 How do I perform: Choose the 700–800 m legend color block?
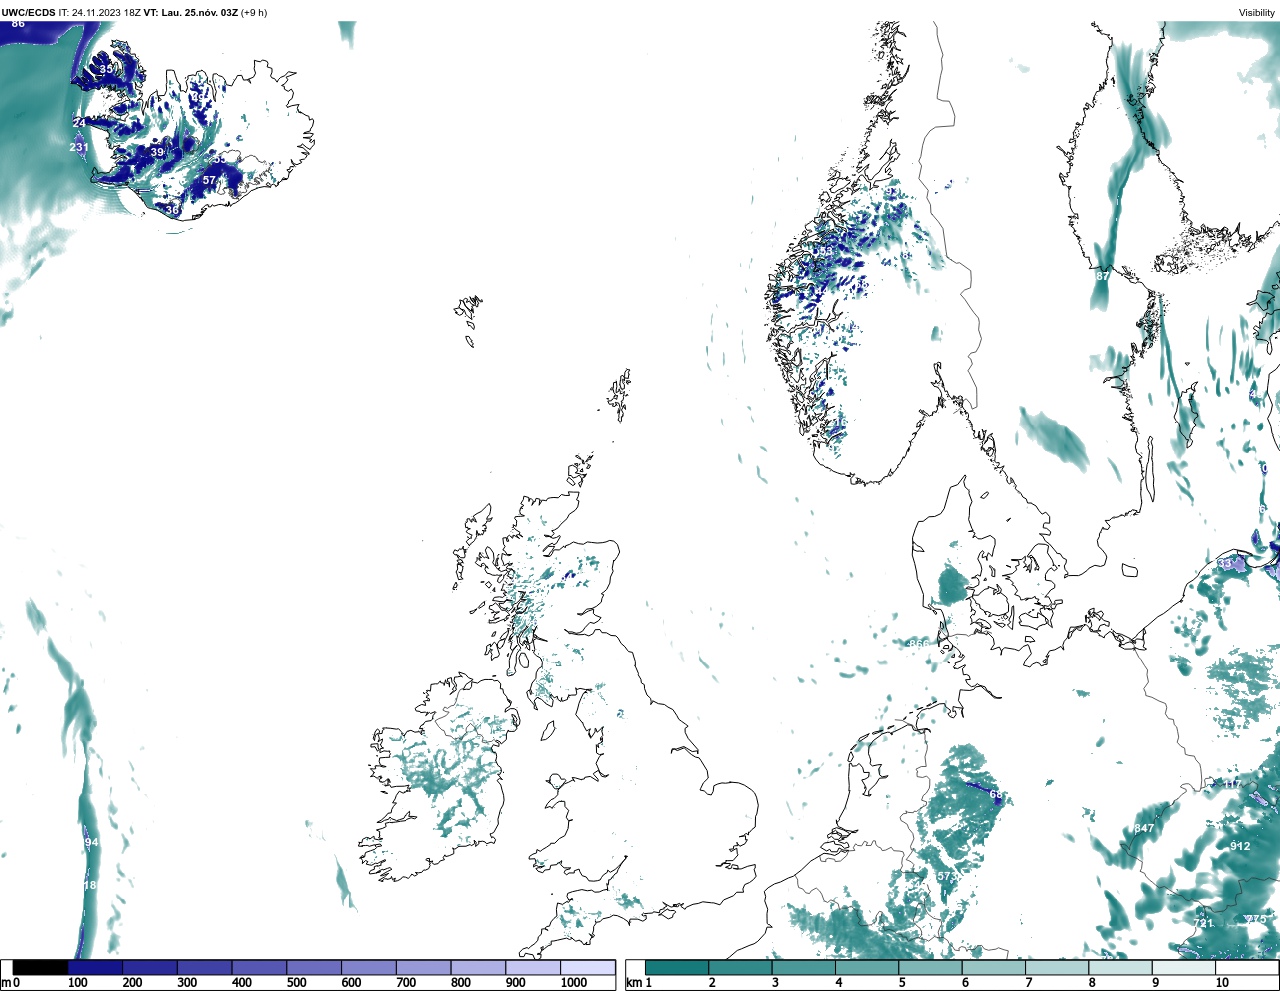pyautogui.click(x=423, y=967)
